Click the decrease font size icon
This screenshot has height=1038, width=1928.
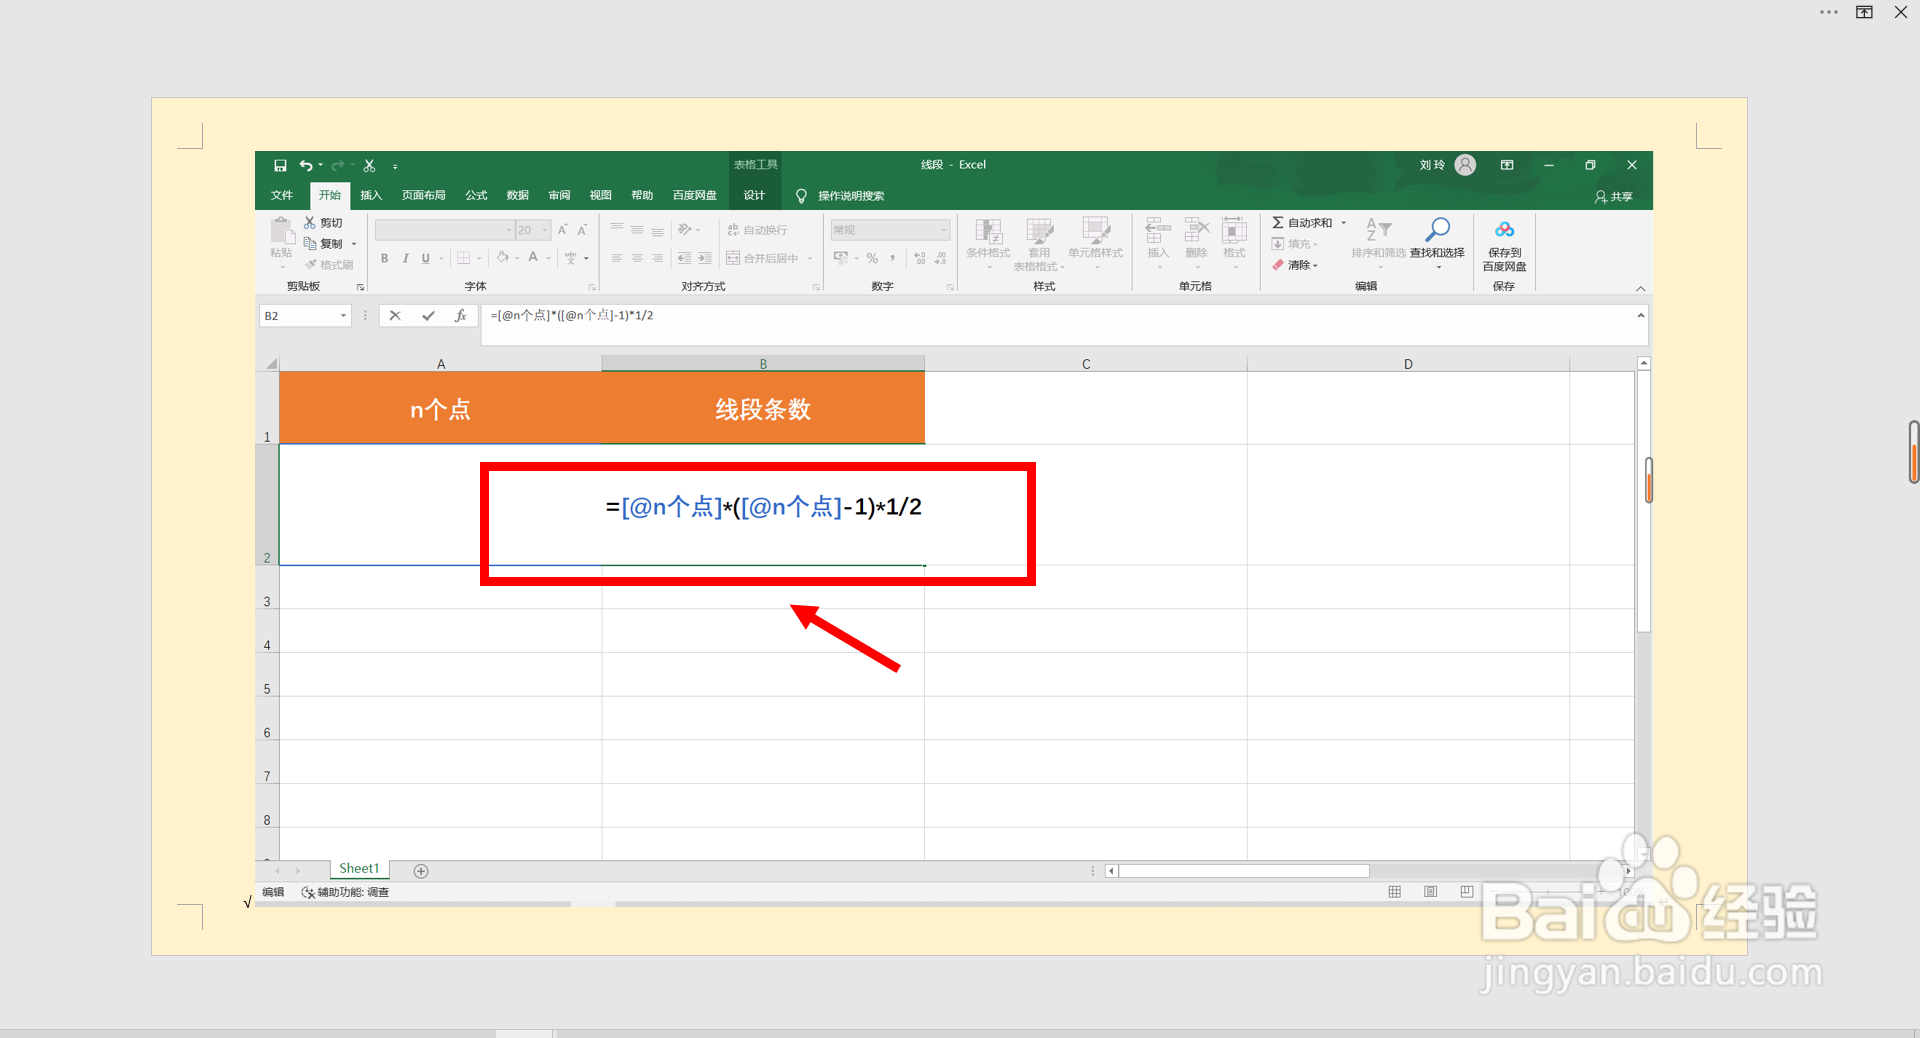coord(582,230)
